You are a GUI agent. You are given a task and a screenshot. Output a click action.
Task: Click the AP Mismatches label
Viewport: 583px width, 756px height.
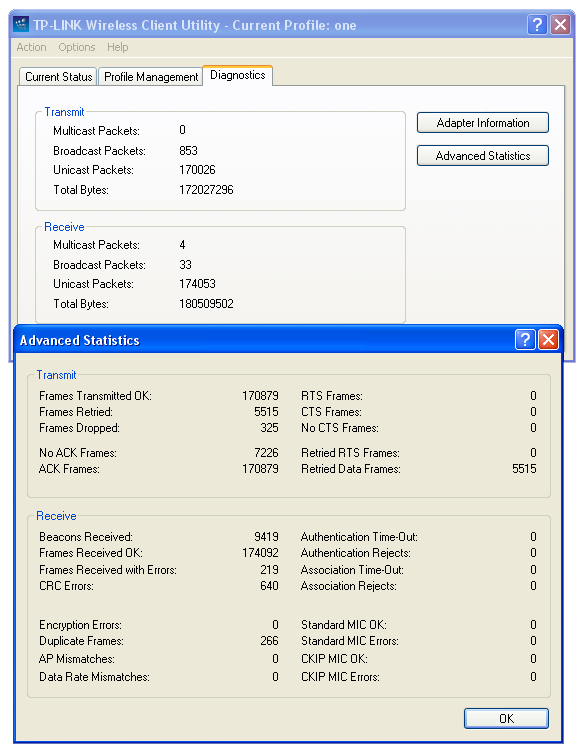click(x=77, y=659)
